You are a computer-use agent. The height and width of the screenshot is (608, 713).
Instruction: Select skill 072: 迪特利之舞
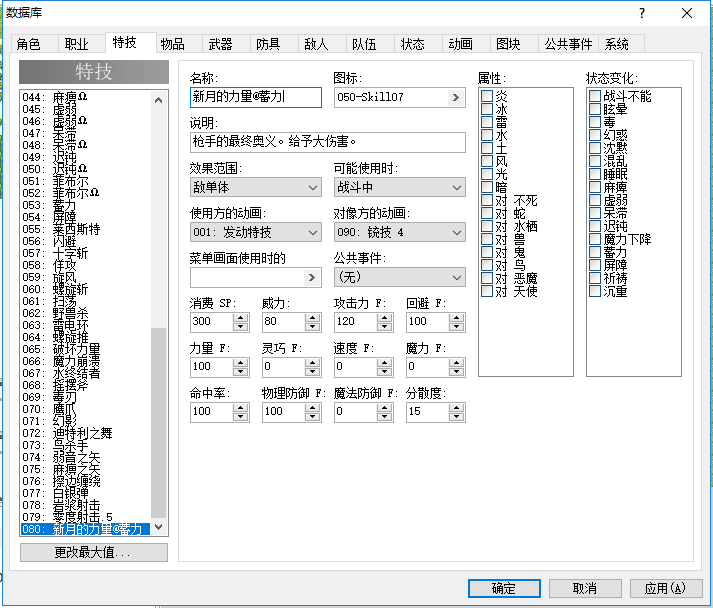pos(85,433)
